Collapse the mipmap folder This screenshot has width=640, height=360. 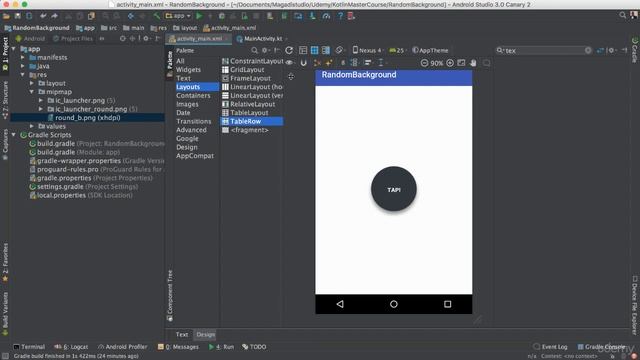coord(32,92)
